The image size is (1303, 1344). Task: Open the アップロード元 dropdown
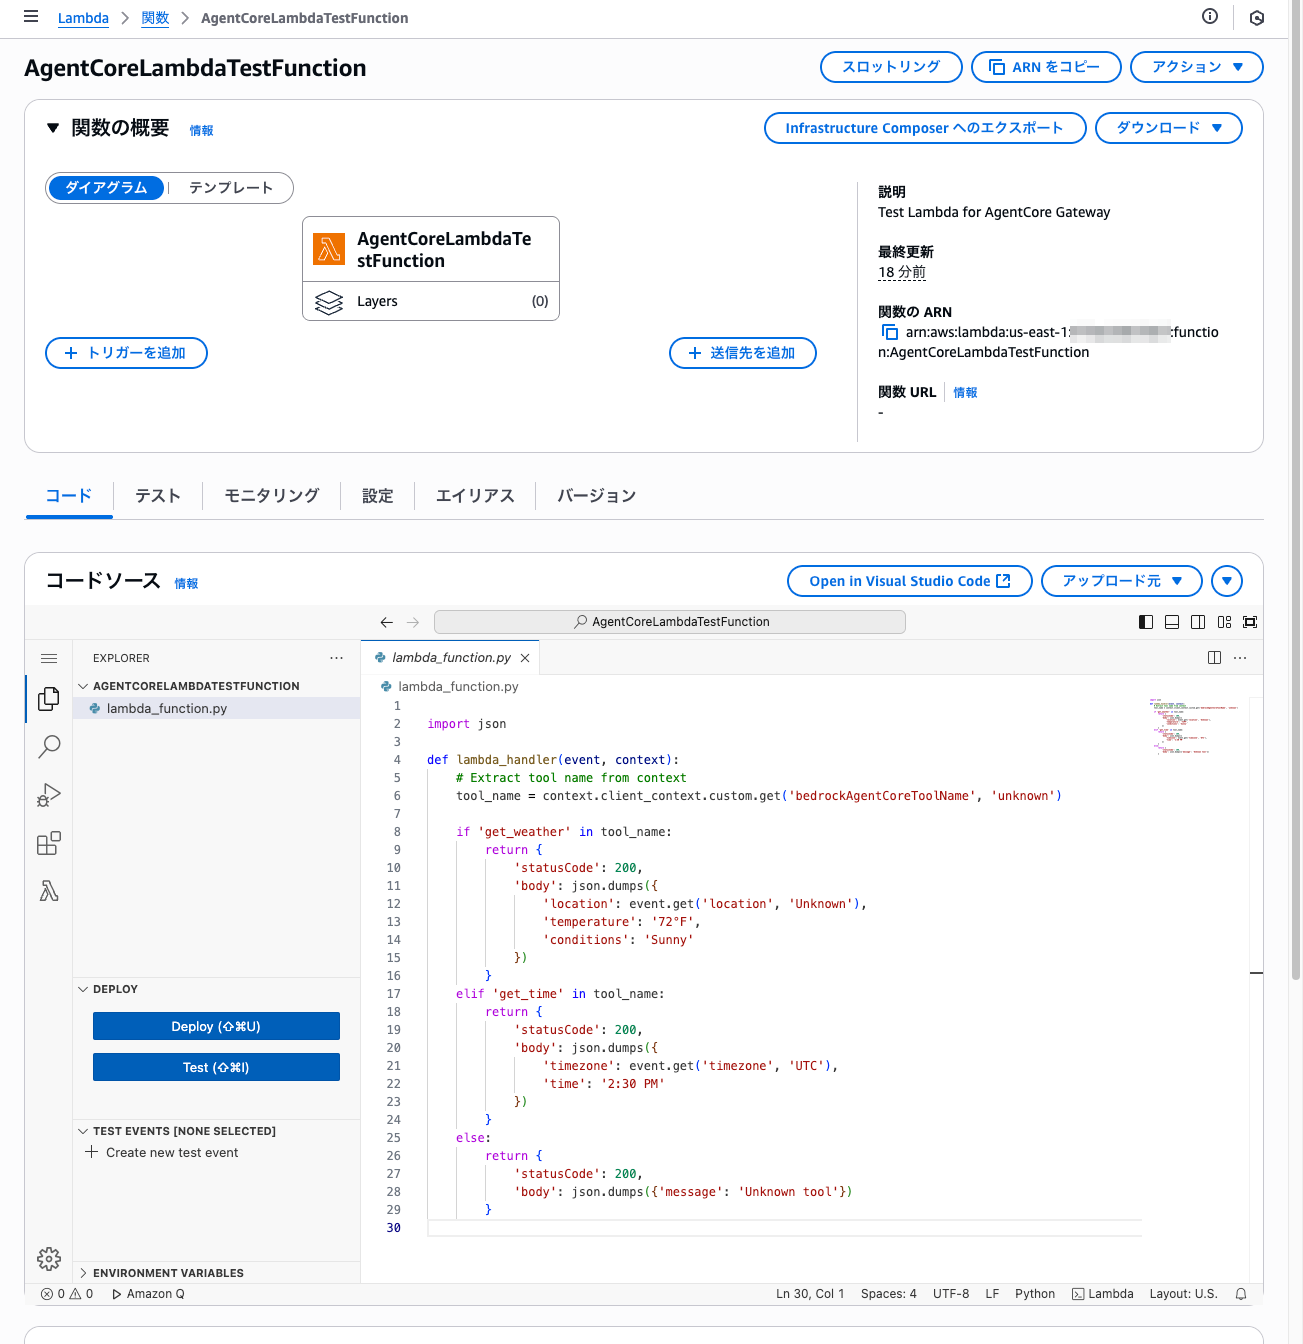[1121, 581]
